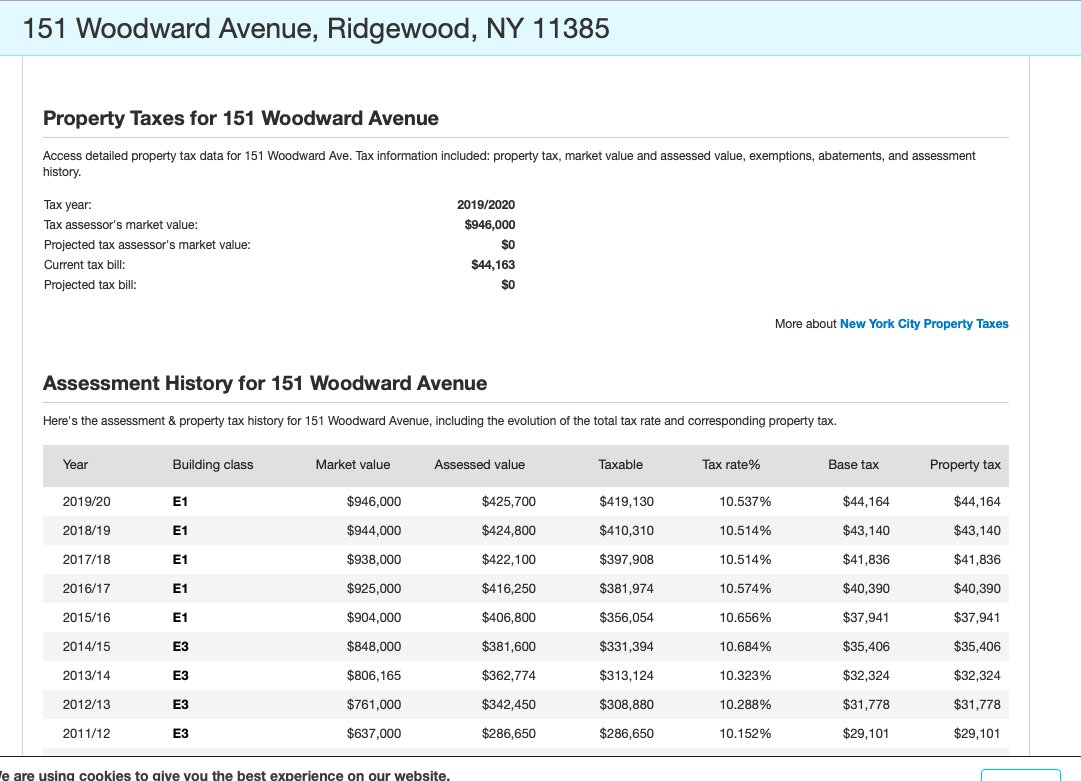Click the $286,650 assessed value in 2011/12 row
The image size is (1081, 781).
click(508, 734)
